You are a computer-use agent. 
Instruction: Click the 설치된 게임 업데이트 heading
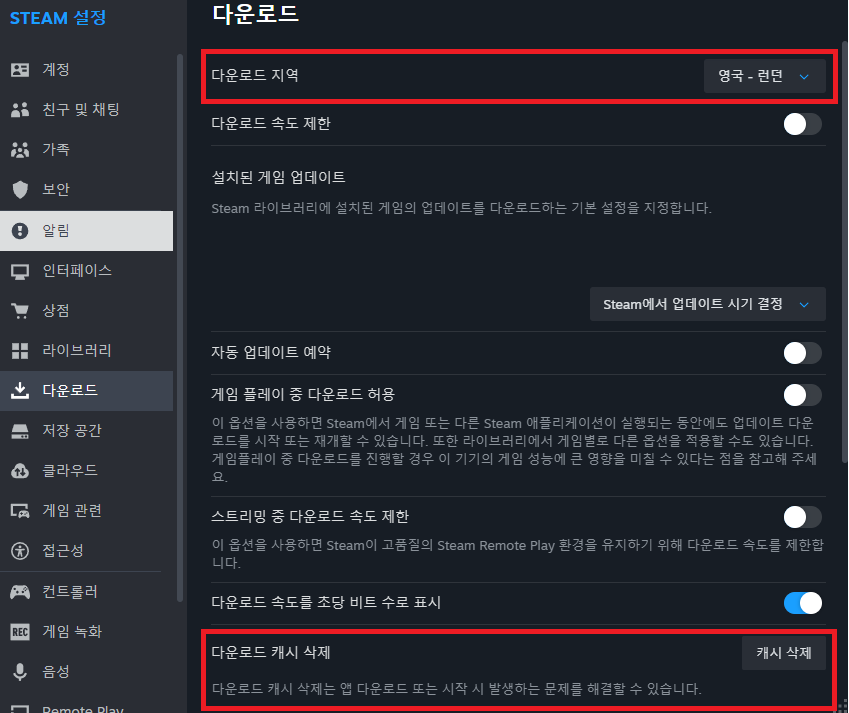(x=278, y=178)
